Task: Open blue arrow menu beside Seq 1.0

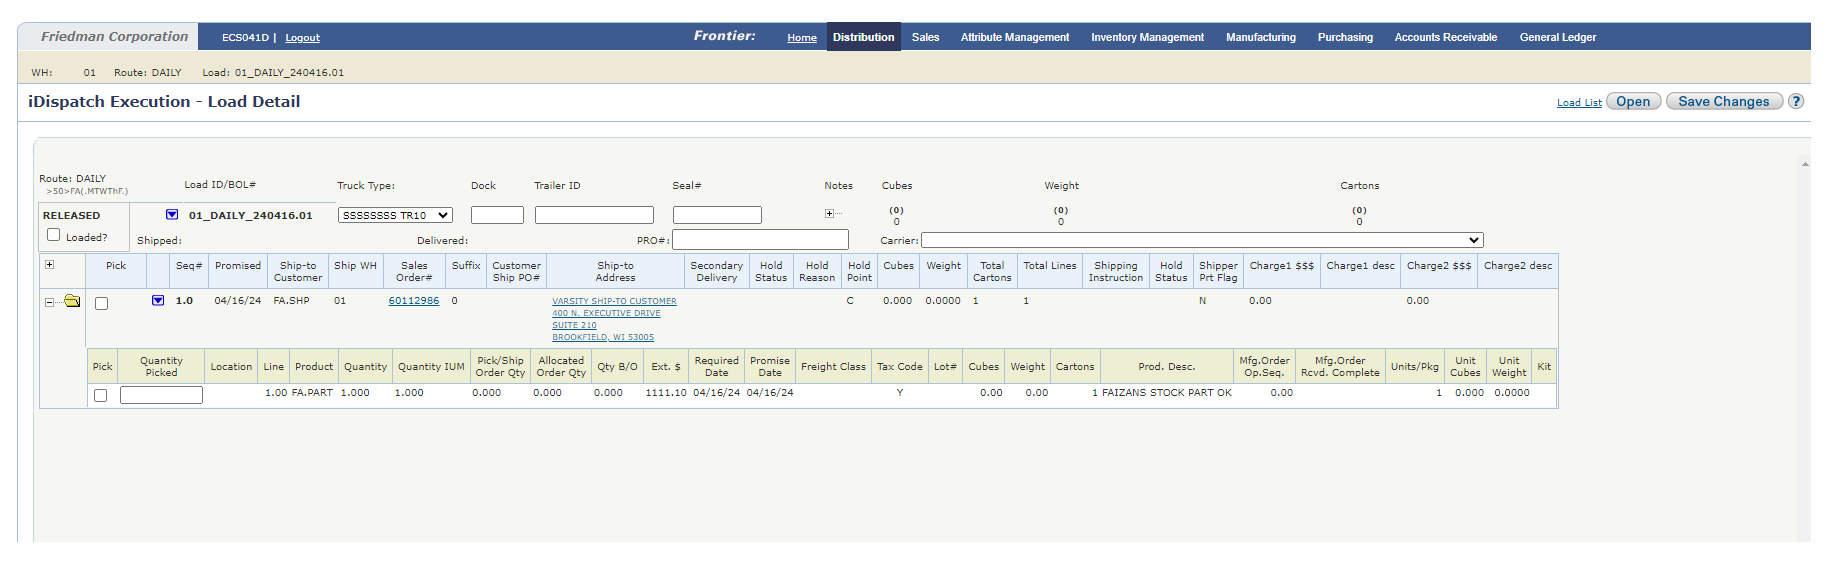Action: click(x=158, y=300)
